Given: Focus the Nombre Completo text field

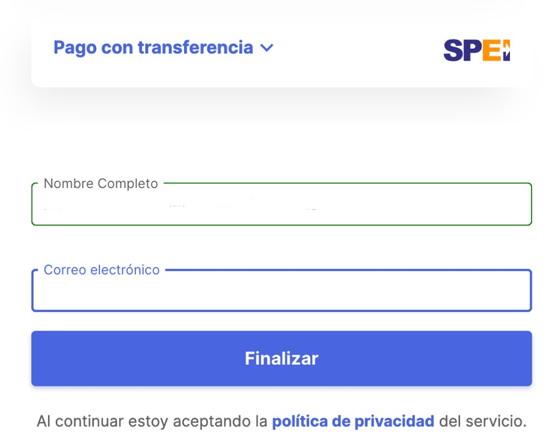Looking at the screenshot, I should pyautogui.click(x=282, y=204).
